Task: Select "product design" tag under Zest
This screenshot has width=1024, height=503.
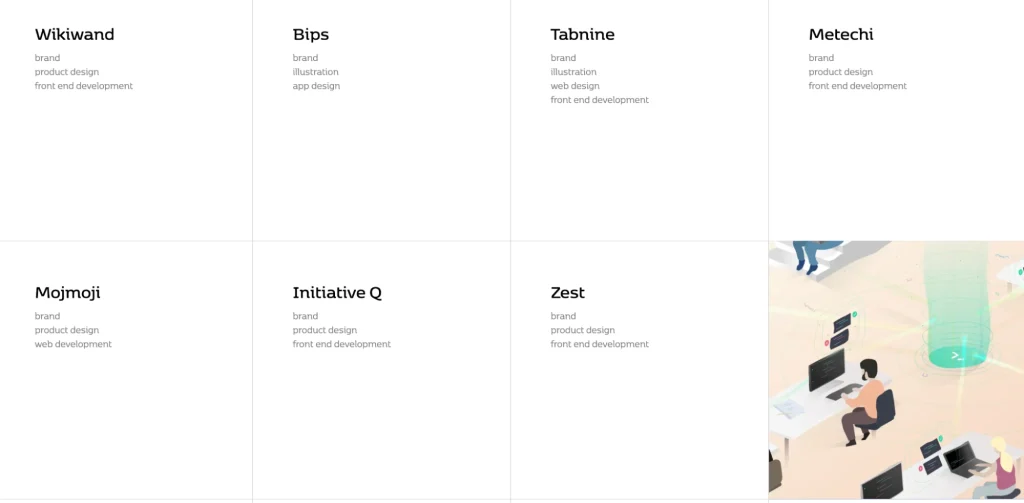Action: [583, 330]
